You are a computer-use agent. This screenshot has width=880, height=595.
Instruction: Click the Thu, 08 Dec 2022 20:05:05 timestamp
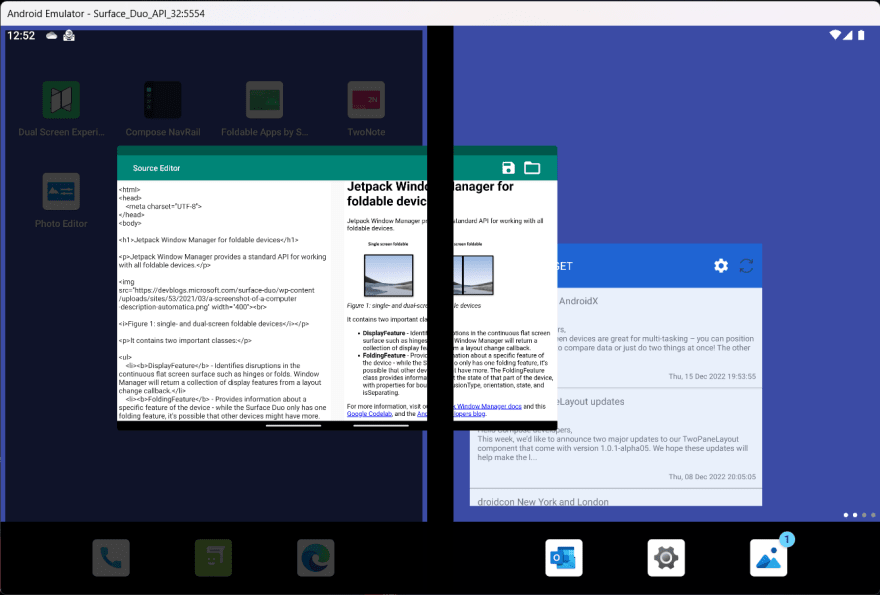(x=712, y=477)
